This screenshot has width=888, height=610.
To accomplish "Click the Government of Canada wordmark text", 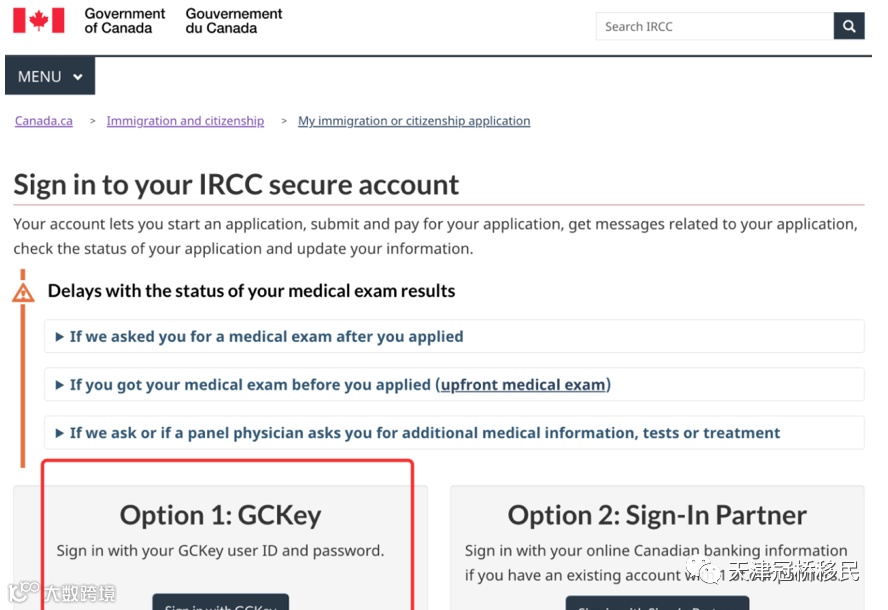I will (124, 21).
